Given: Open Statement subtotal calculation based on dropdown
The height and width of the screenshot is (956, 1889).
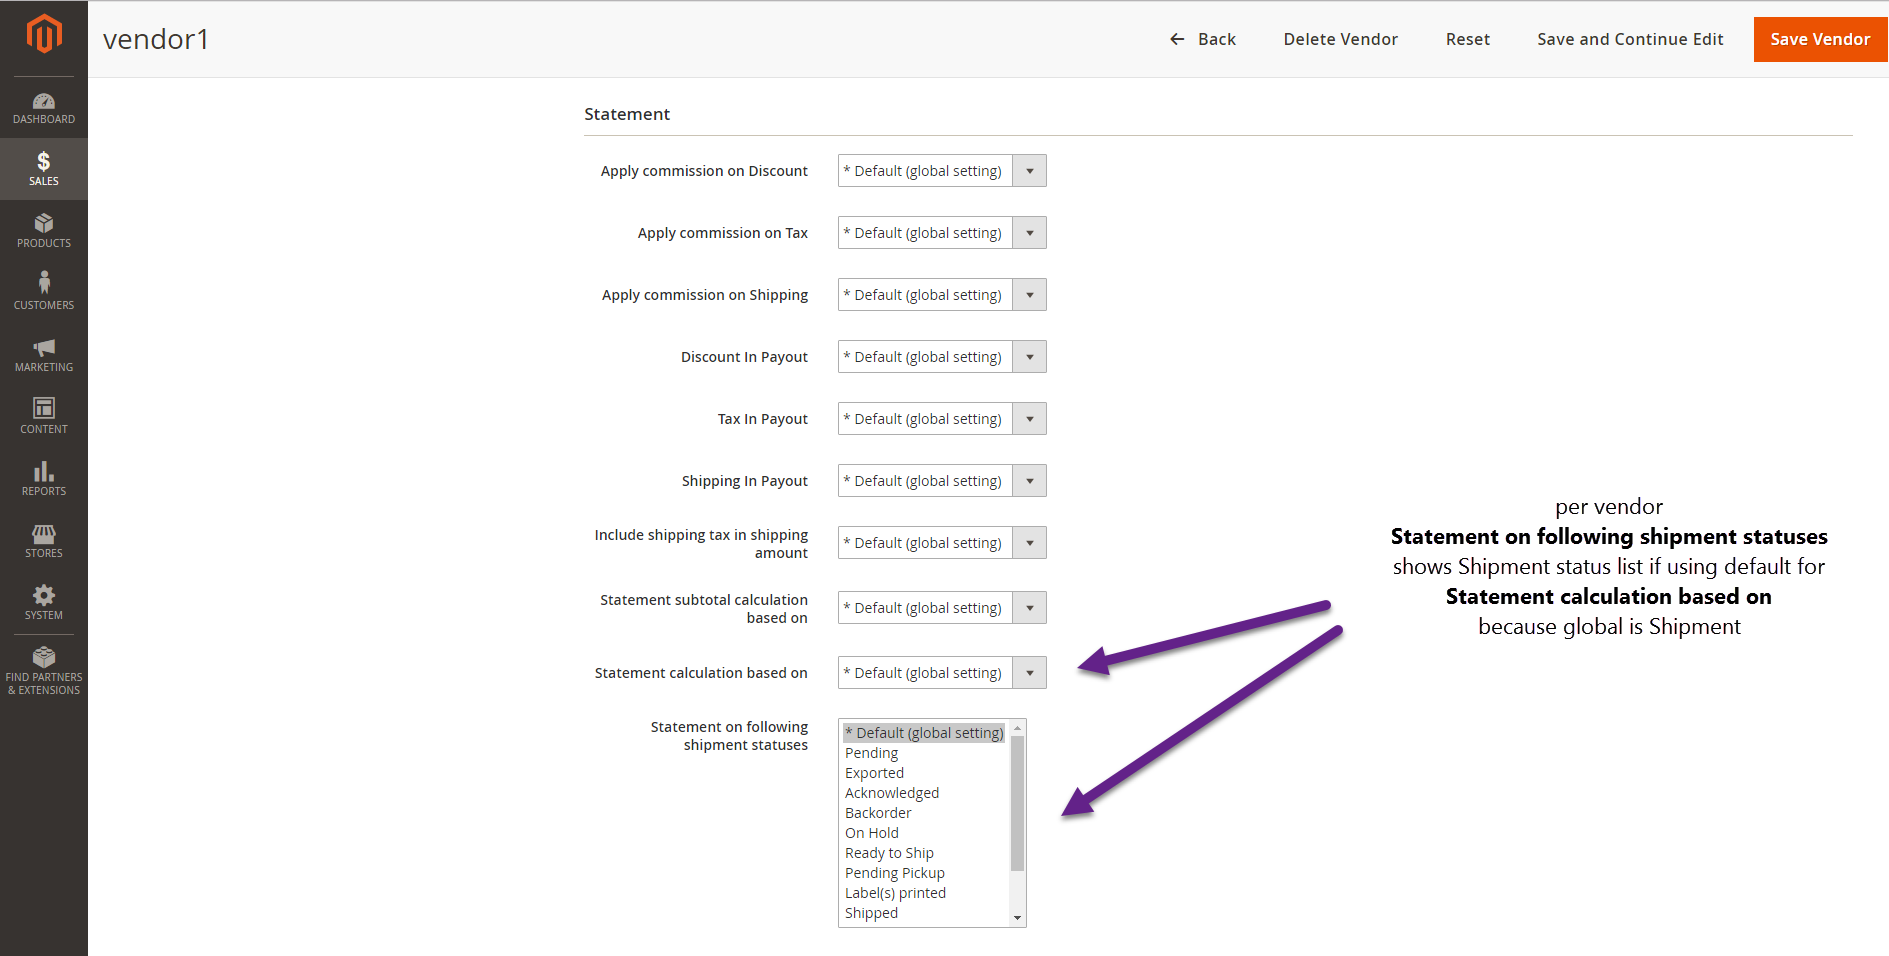Looking at the screenshot, I should pos(942,608).
